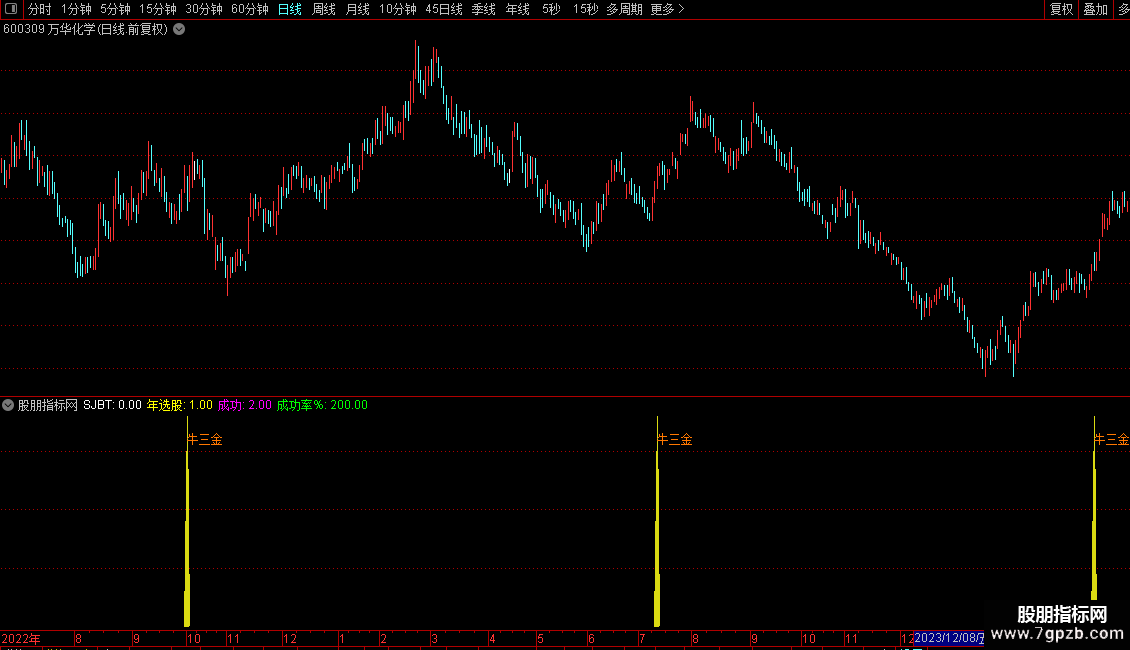Click the middle 牛三金 signal label near July
The width and height of the screenshot is (1130, 650).
click(x=675, y=439)
